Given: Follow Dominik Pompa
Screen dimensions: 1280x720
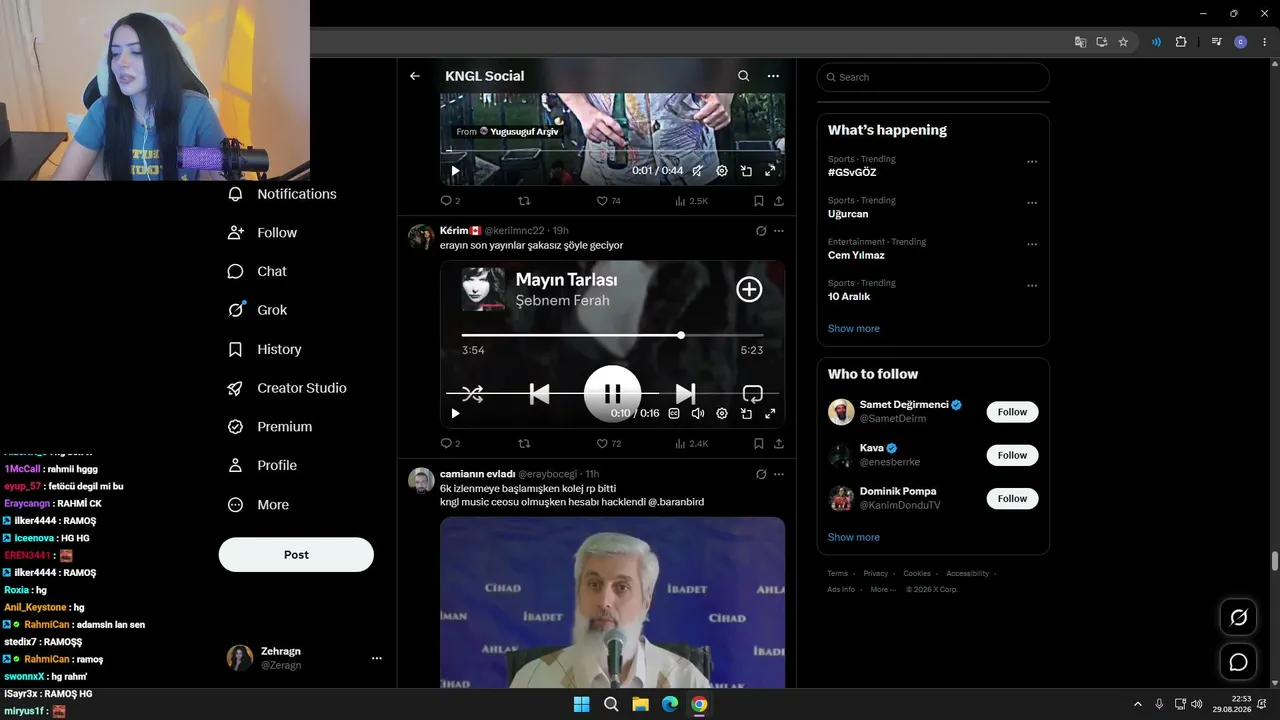Looking at the screenshot, I should coord(1012,498).
